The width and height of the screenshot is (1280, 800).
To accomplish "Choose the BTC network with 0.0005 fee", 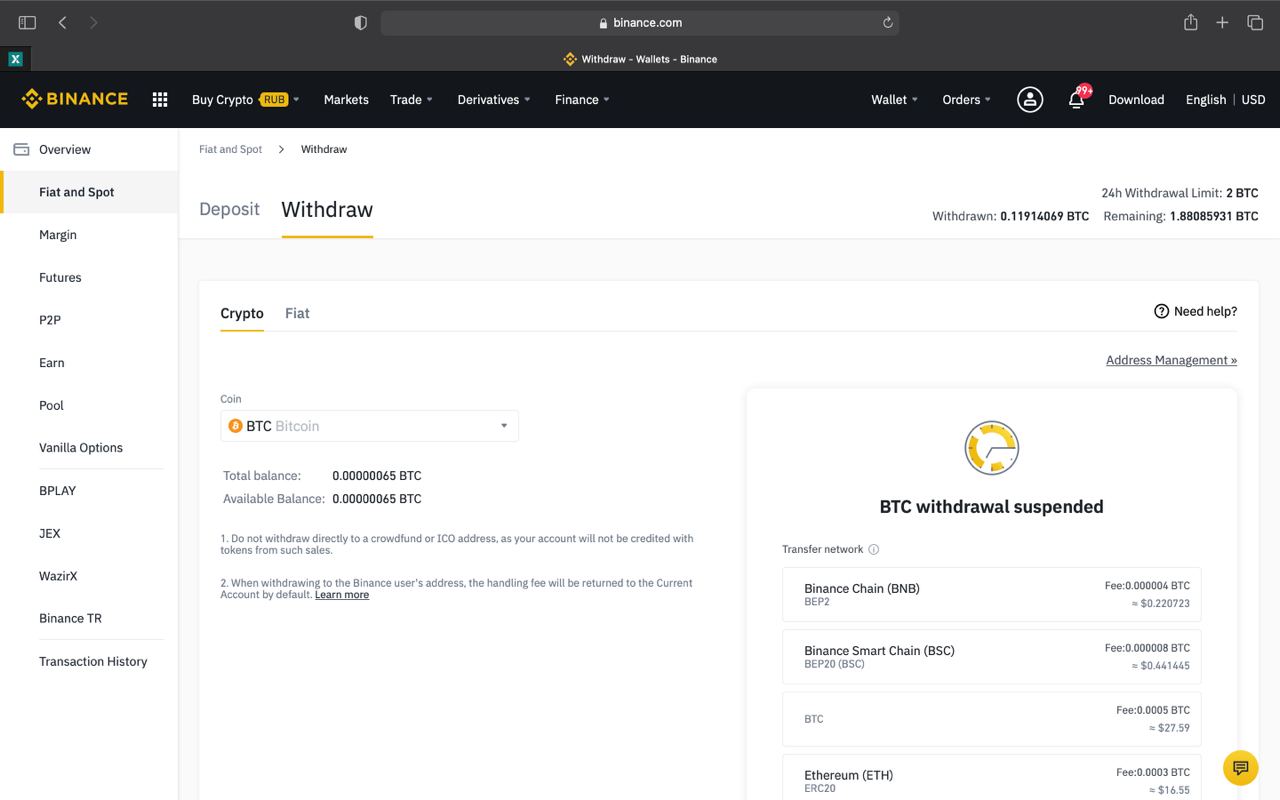I will pyautogui.click(x=991, y=719).
